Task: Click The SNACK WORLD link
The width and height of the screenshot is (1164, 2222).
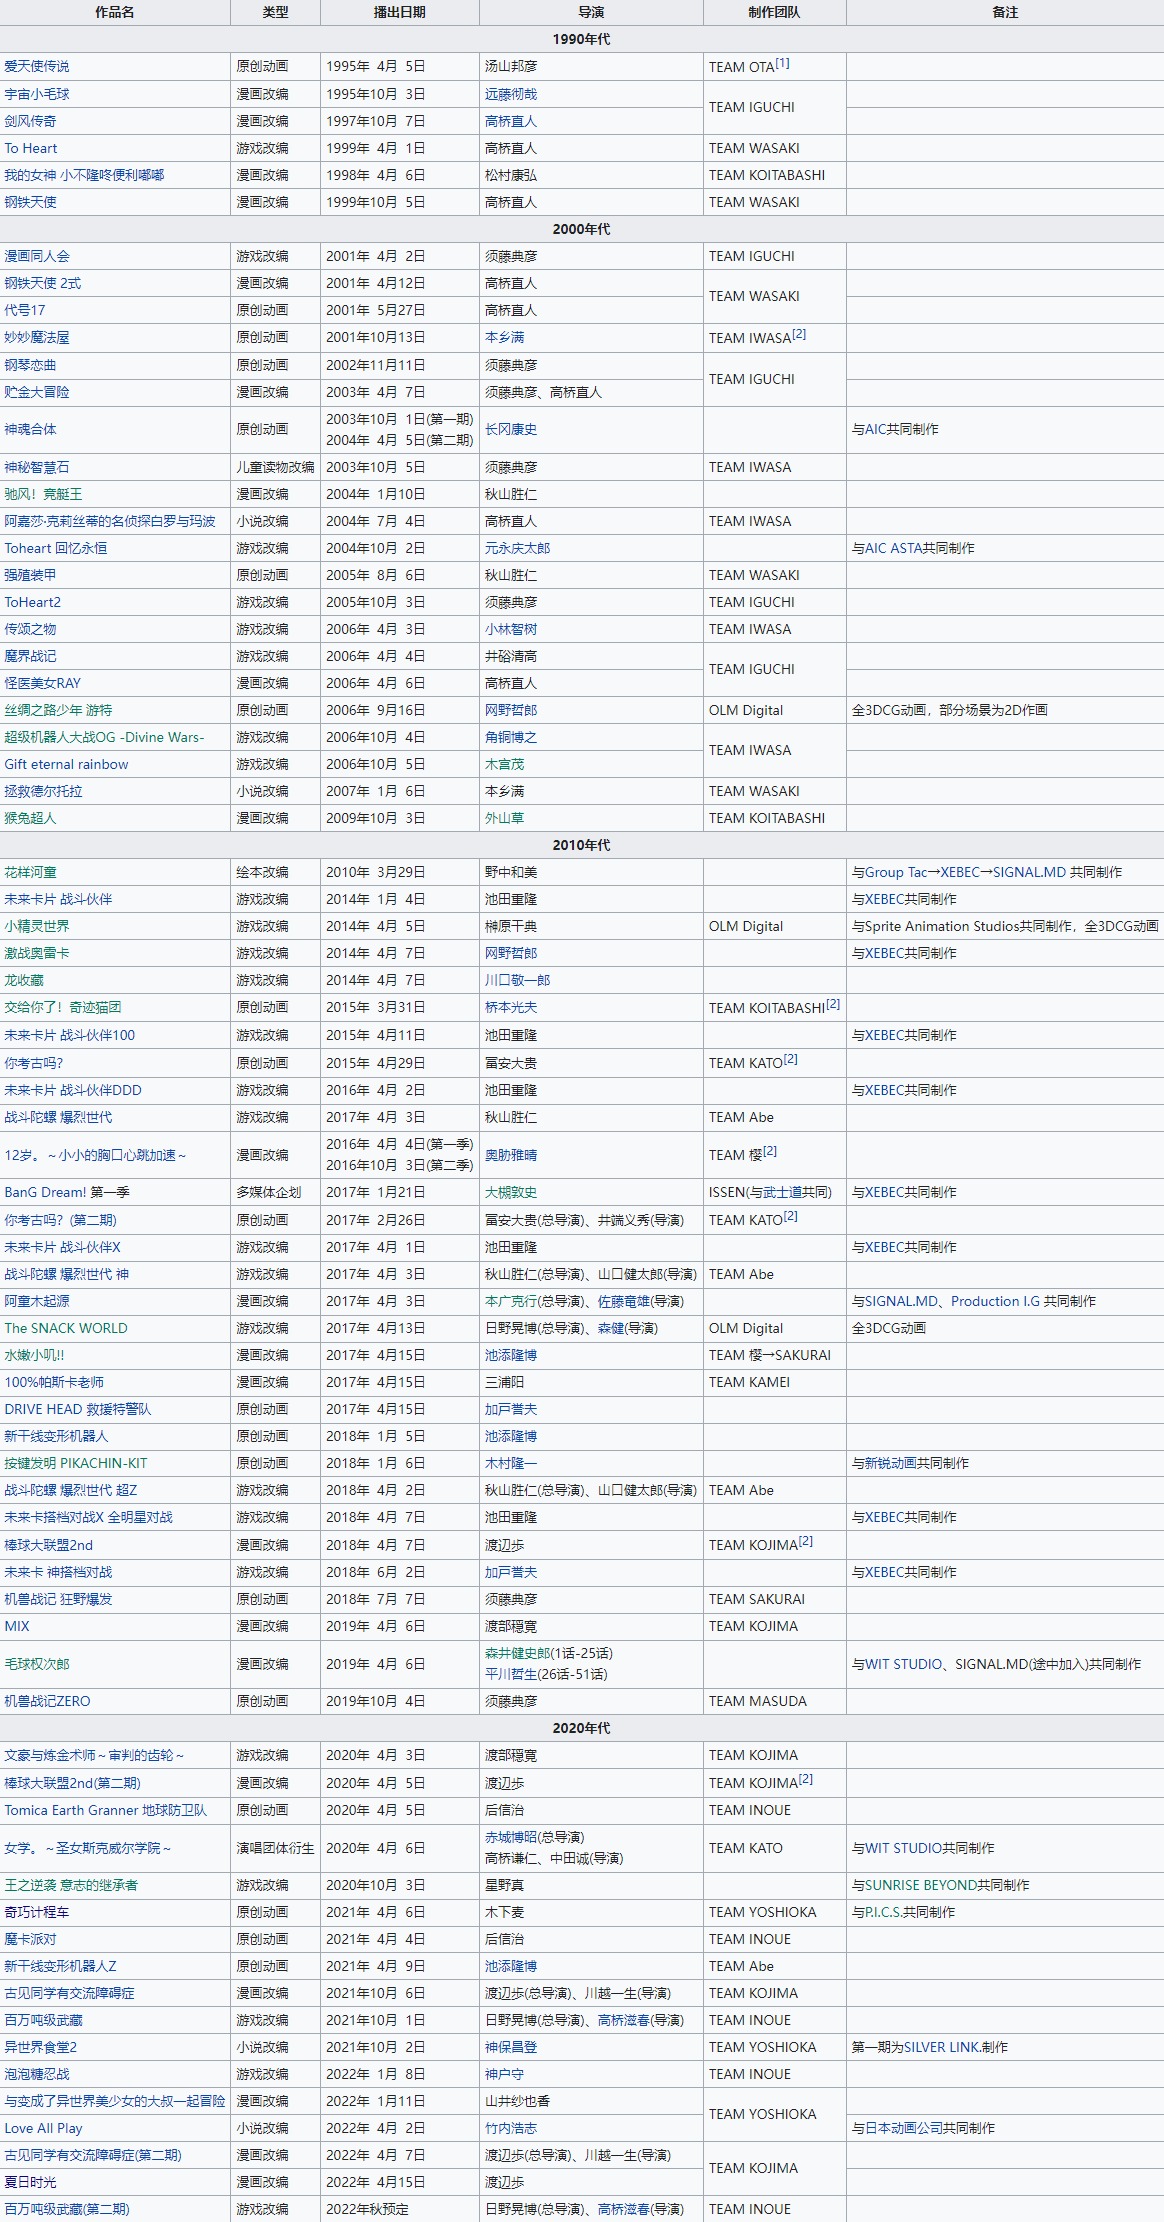Action: [66, 1328]
